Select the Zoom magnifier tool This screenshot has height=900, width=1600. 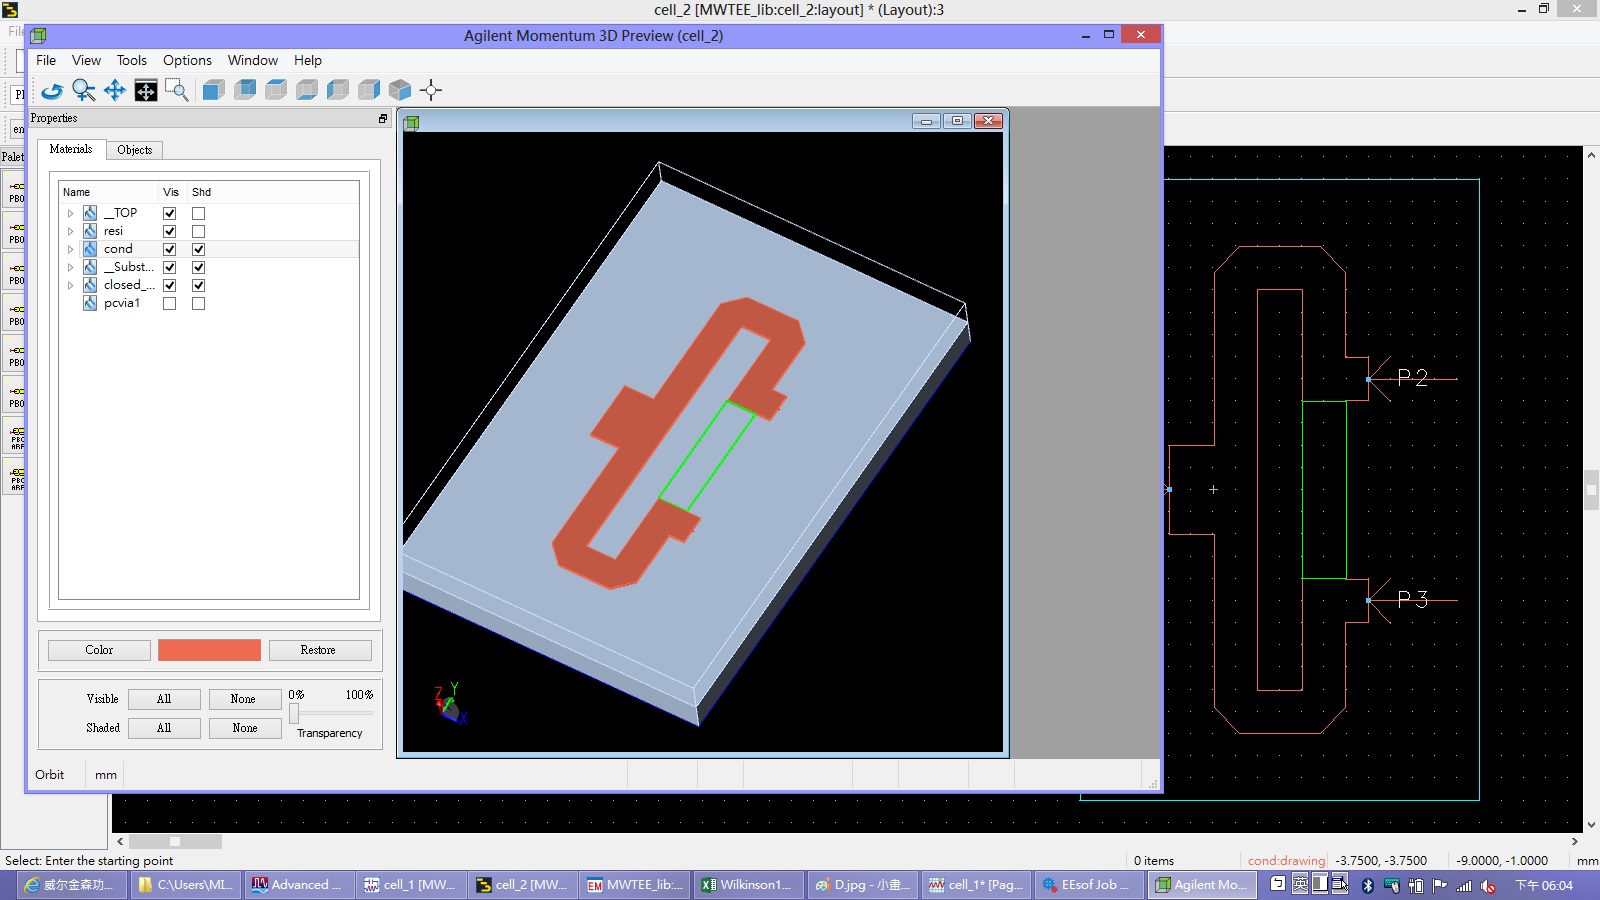pyautogui.click(x=84, y=90)
